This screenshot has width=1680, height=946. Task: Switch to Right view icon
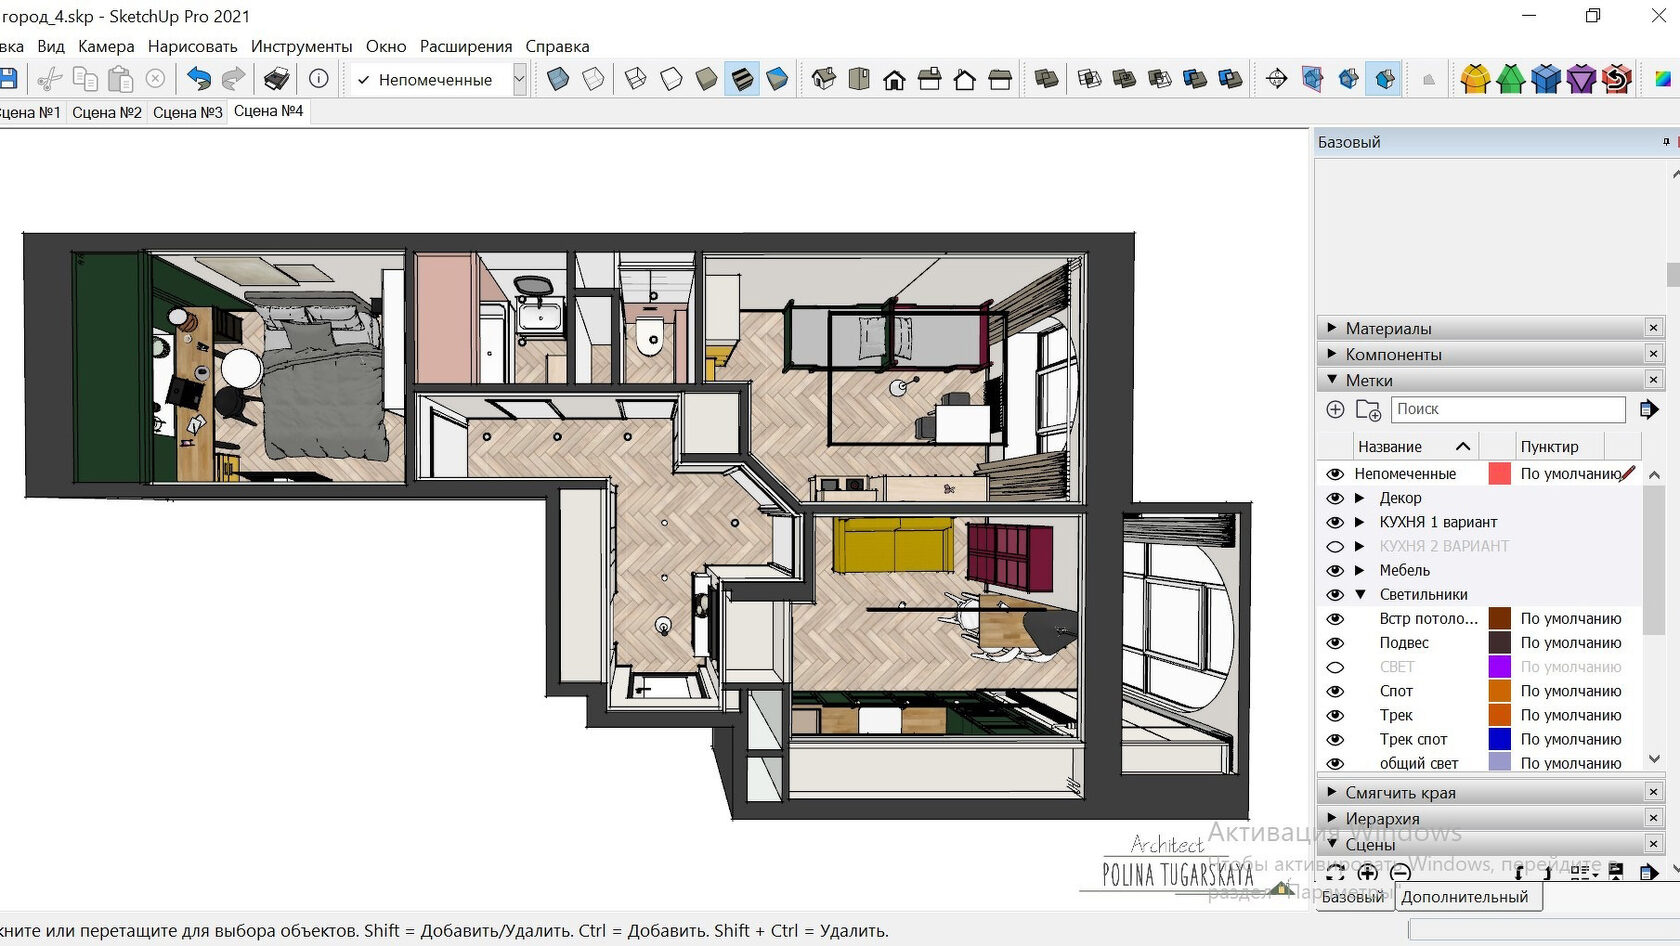tap(929, 79)
